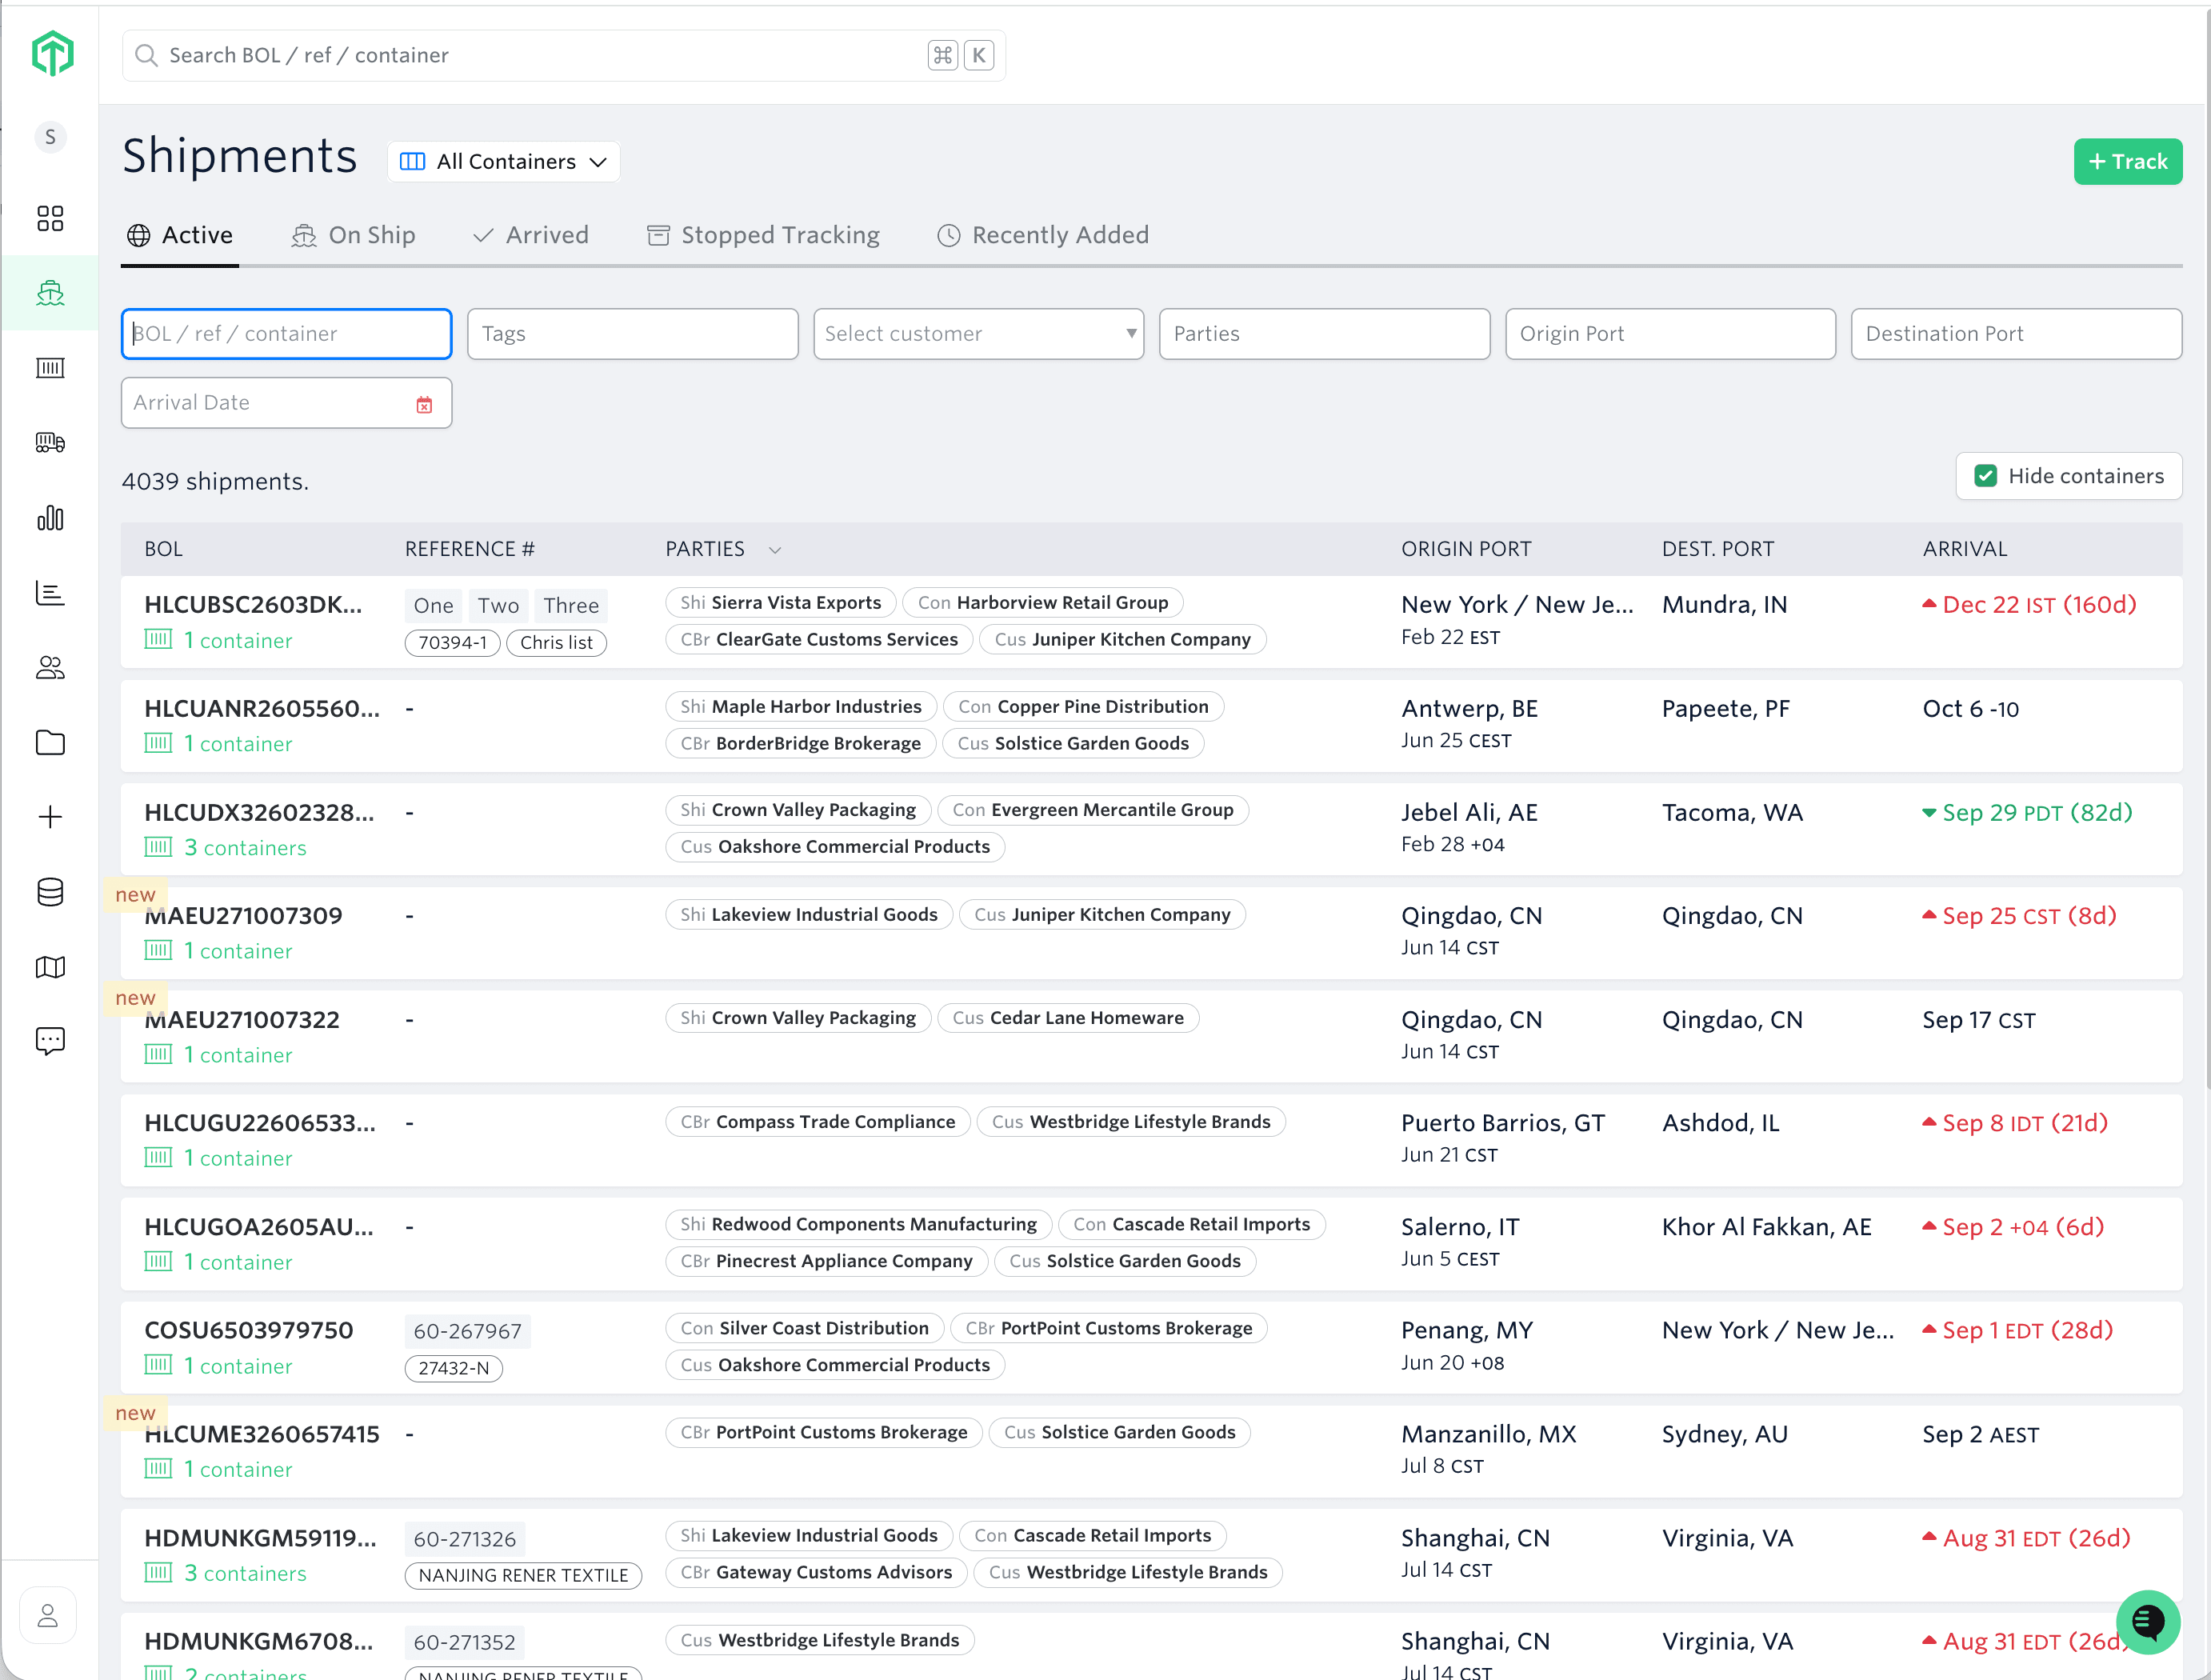Switch to the Recently Added tab
This screenshot has height=1680, width=2211.
tap(1043, 235)
